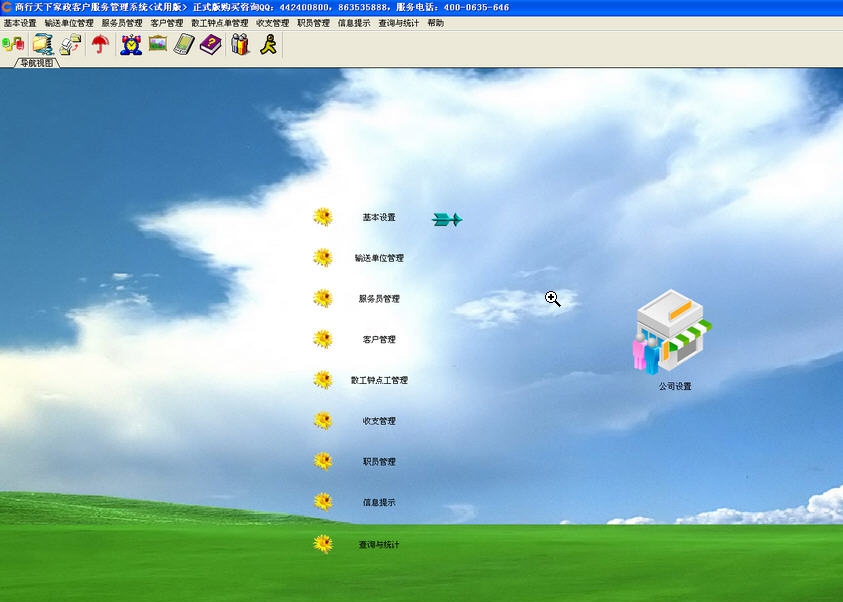The image size is (843, 602).
Task: Open the 散工钟点单管理 menu
Action: pos(220,23)
